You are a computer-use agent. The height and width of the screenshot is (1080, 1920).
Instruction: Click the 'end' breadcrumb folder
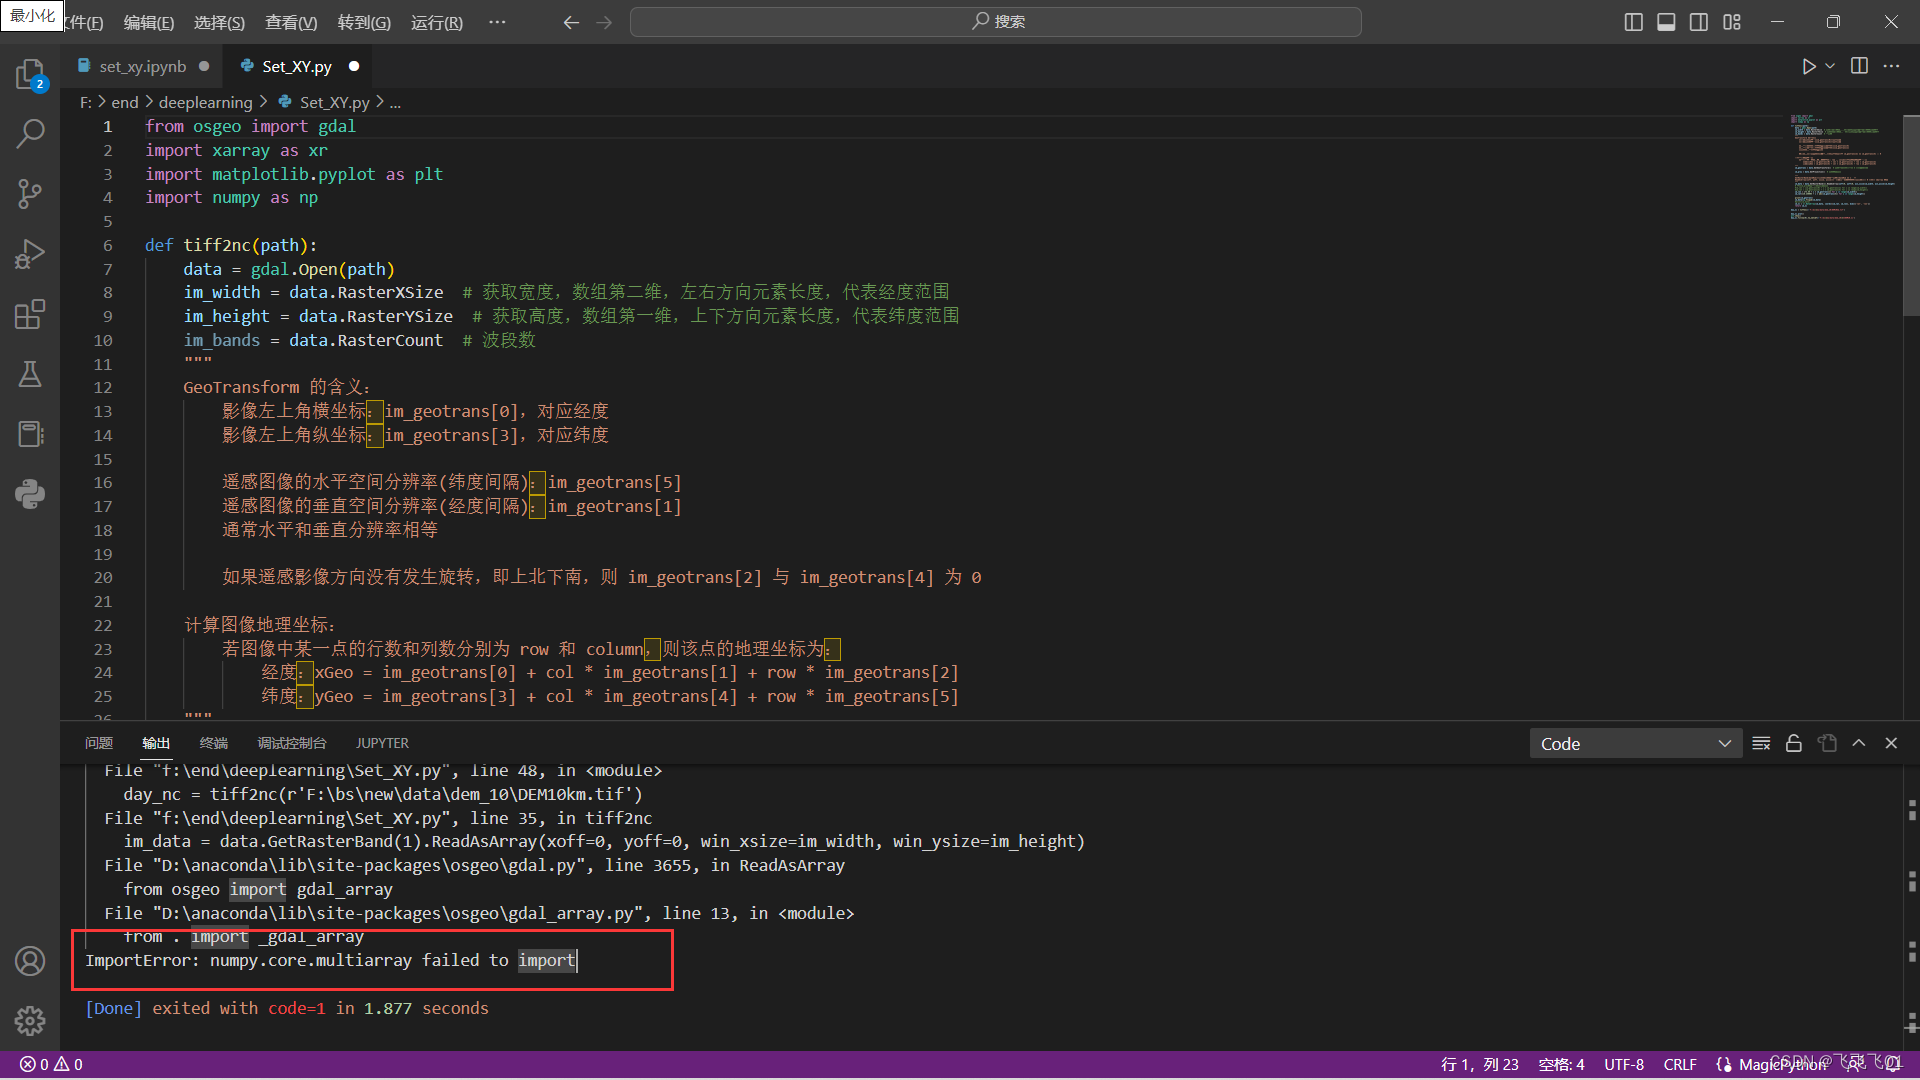(x=125, y=102)
